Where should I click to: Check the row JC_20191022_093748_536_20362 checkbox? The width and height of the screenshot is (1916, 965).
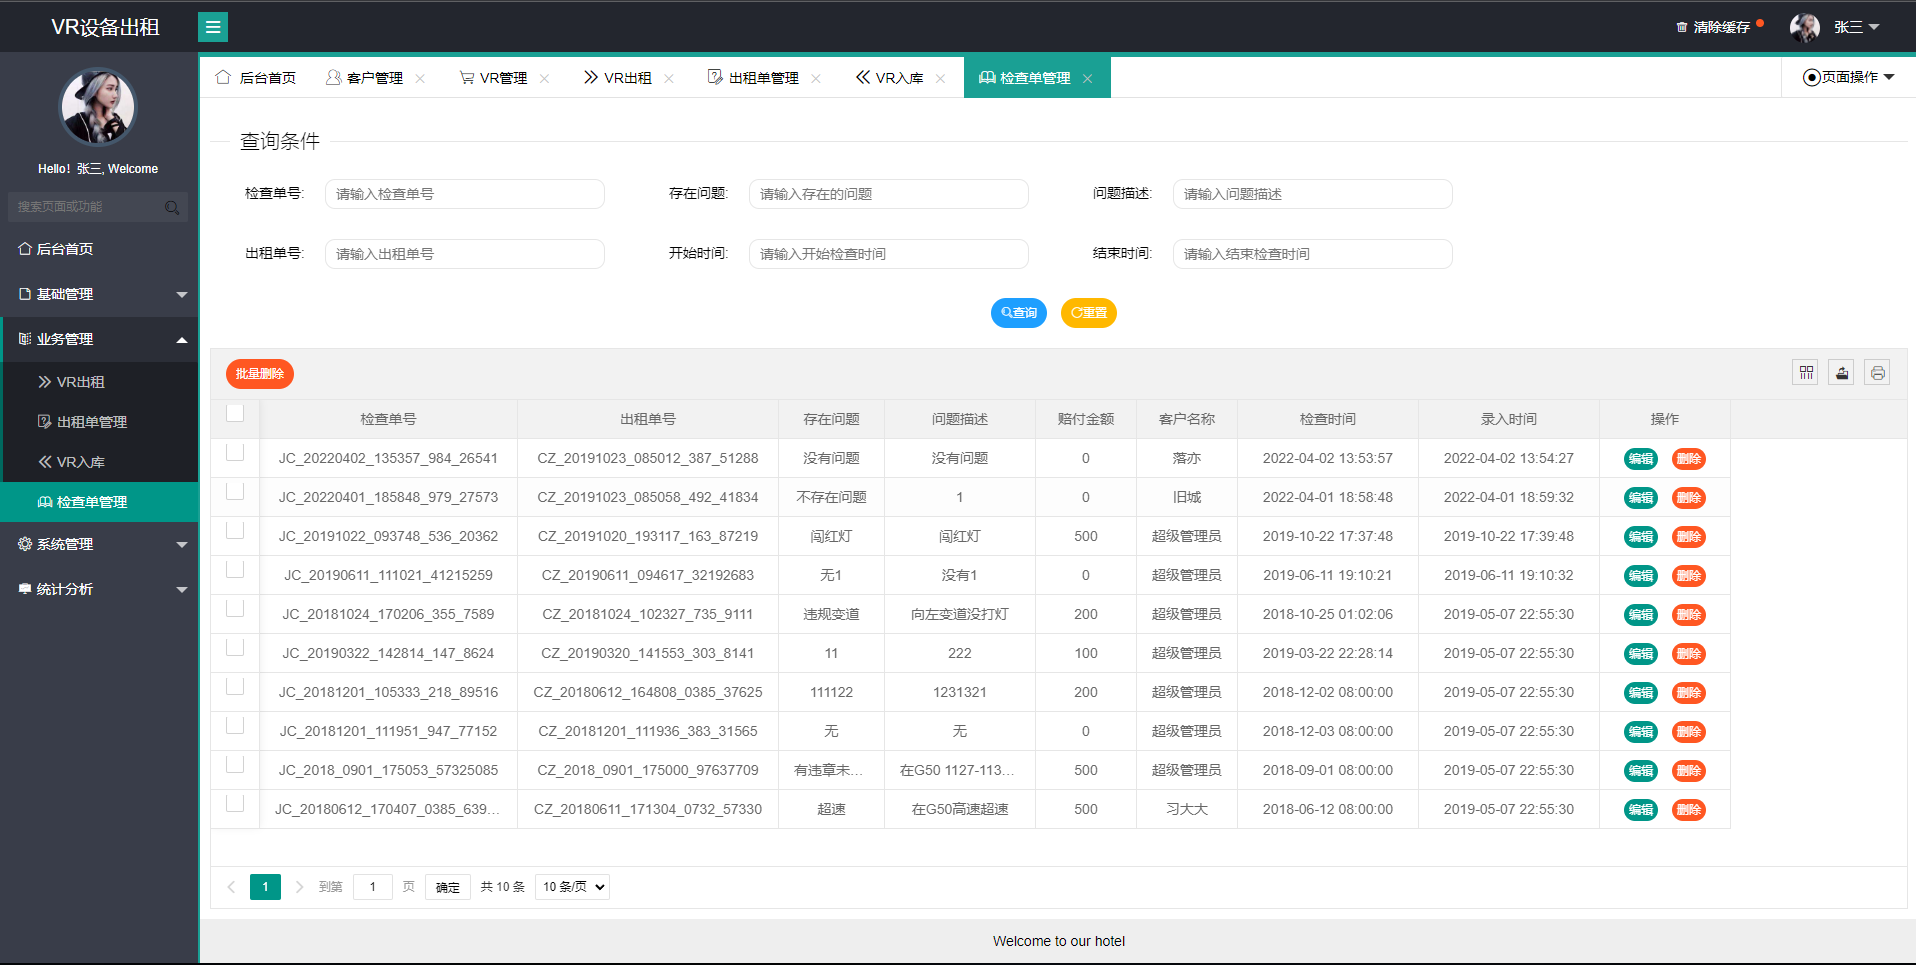coord(235,530)
